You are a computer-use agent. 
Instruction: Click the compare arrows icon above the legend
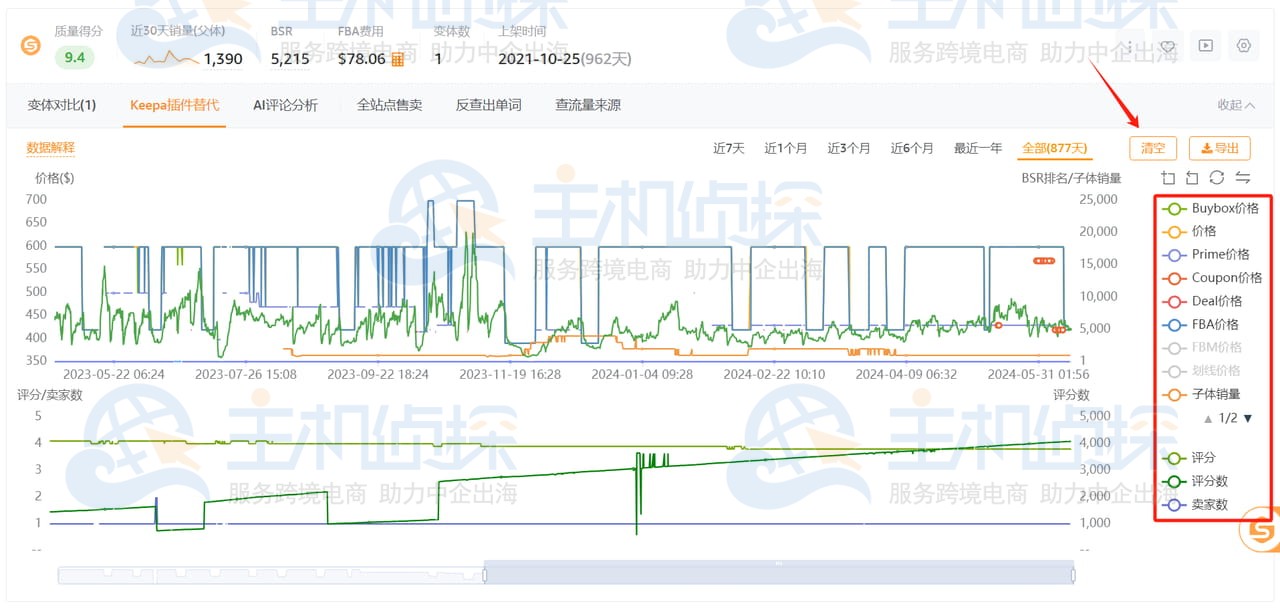pyautogui.click(x=1245, y=177)
